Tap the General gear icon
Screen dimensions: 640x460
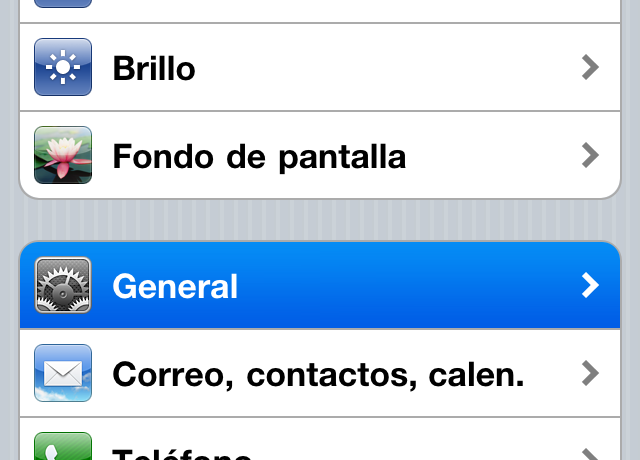(63, 286)
